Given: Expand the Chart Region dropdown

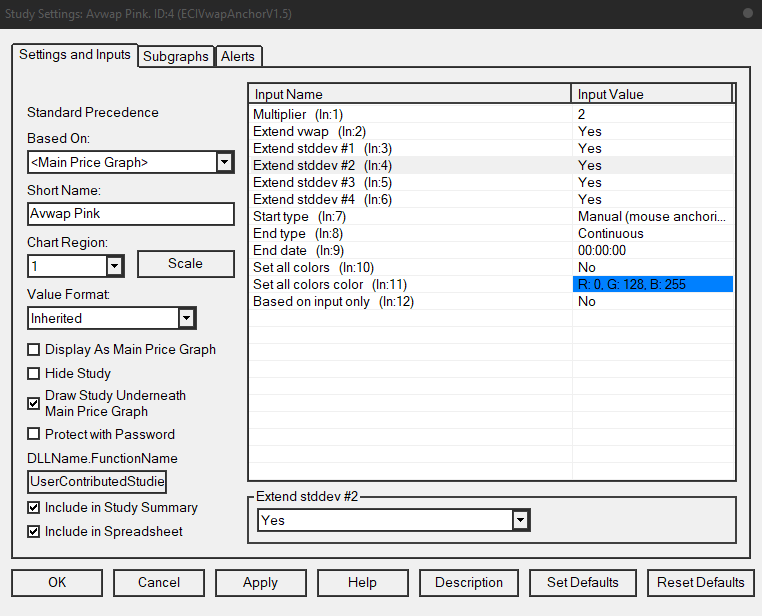Looking at the screenshot, I should (114, 266).
